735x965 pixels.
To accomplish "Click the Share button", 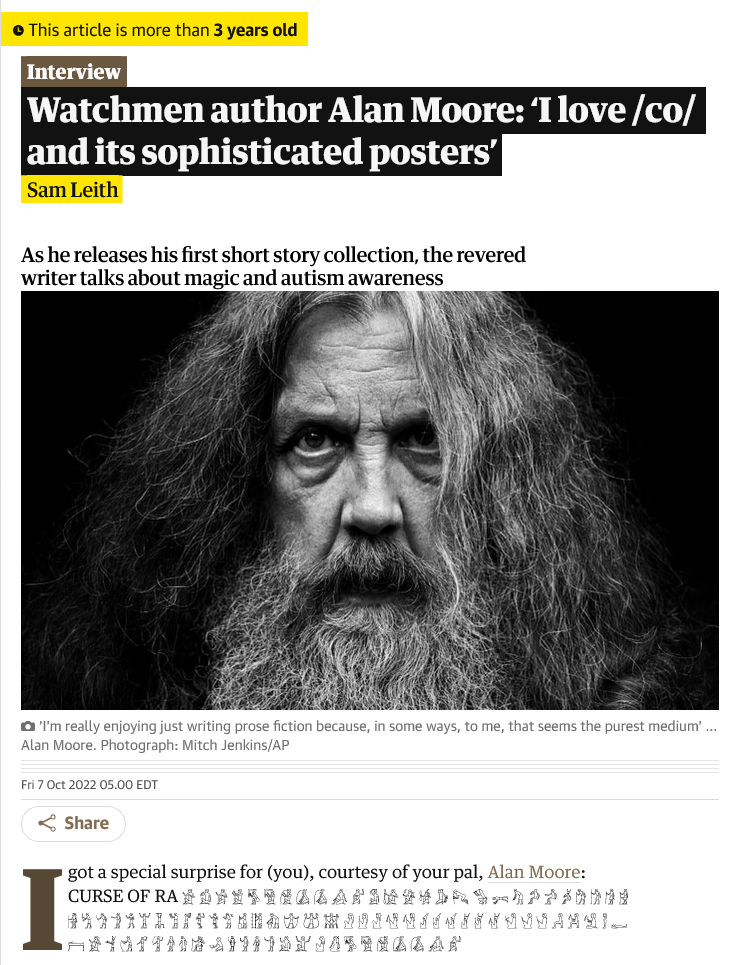I will 73,823.
